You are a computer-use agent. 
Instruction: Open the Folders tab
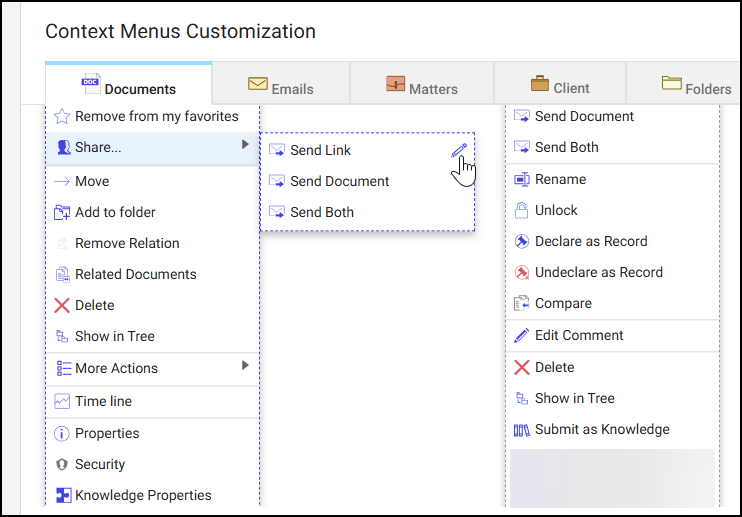point(683,84)
